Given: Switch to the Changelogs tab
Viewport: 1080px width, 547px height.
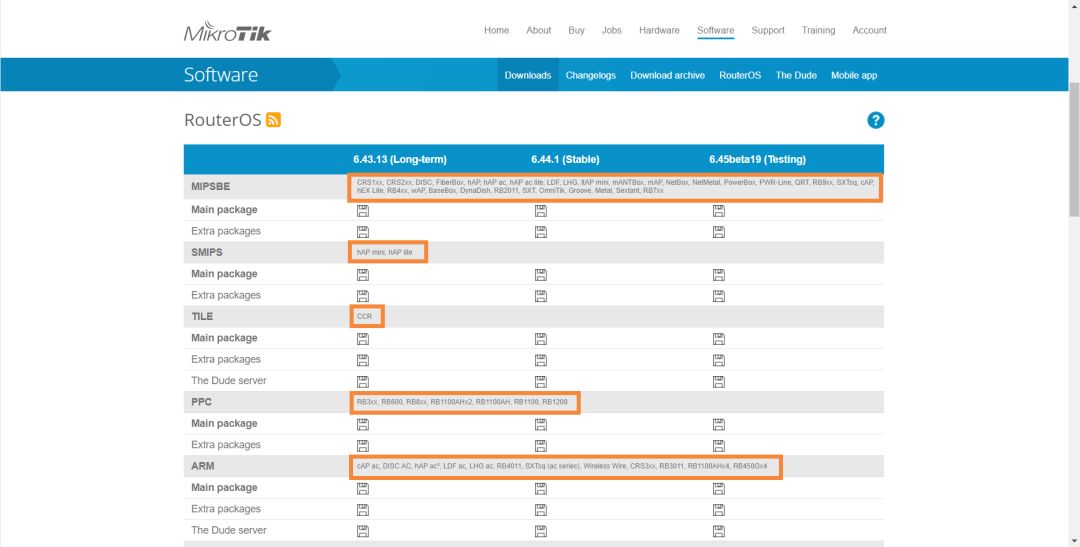Looking at the screenshot, I should pyautogui.click(x=590, y=75).
